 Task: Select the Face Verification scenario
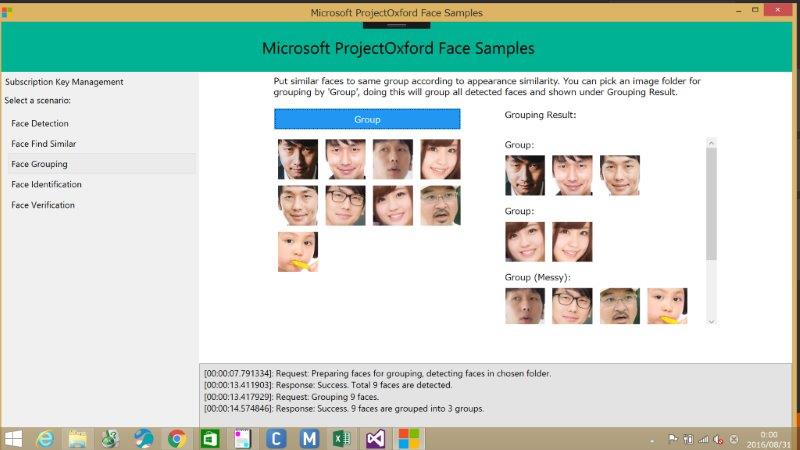[43, 205]
